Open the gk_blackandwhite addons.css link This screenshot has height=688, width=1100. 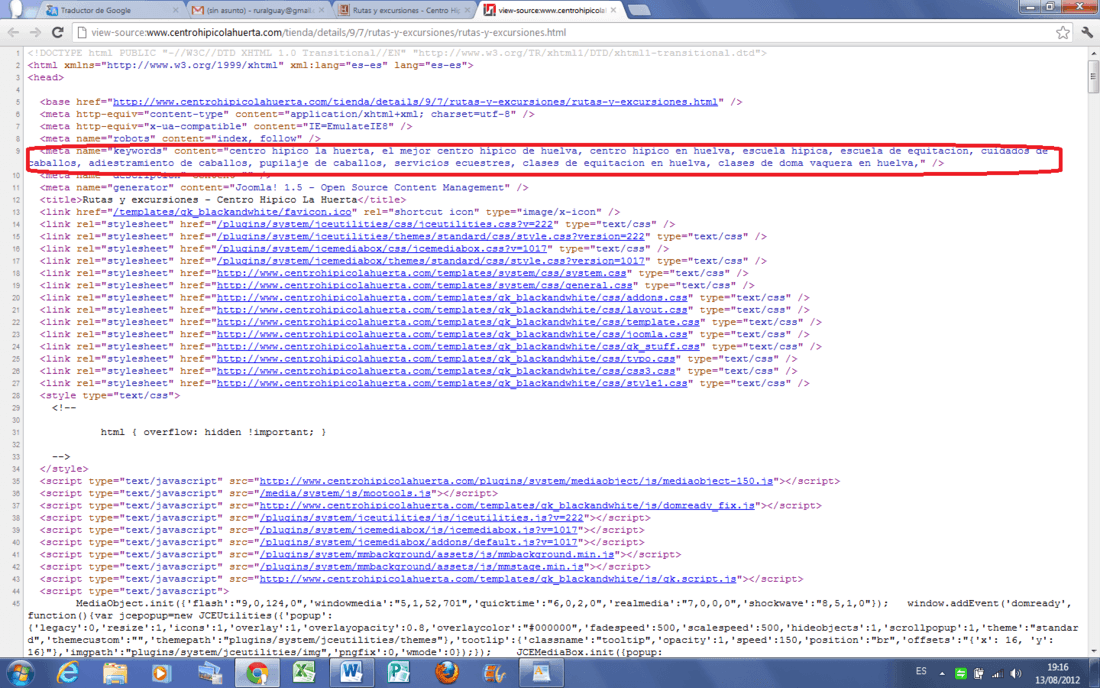(x=452, y=297)
